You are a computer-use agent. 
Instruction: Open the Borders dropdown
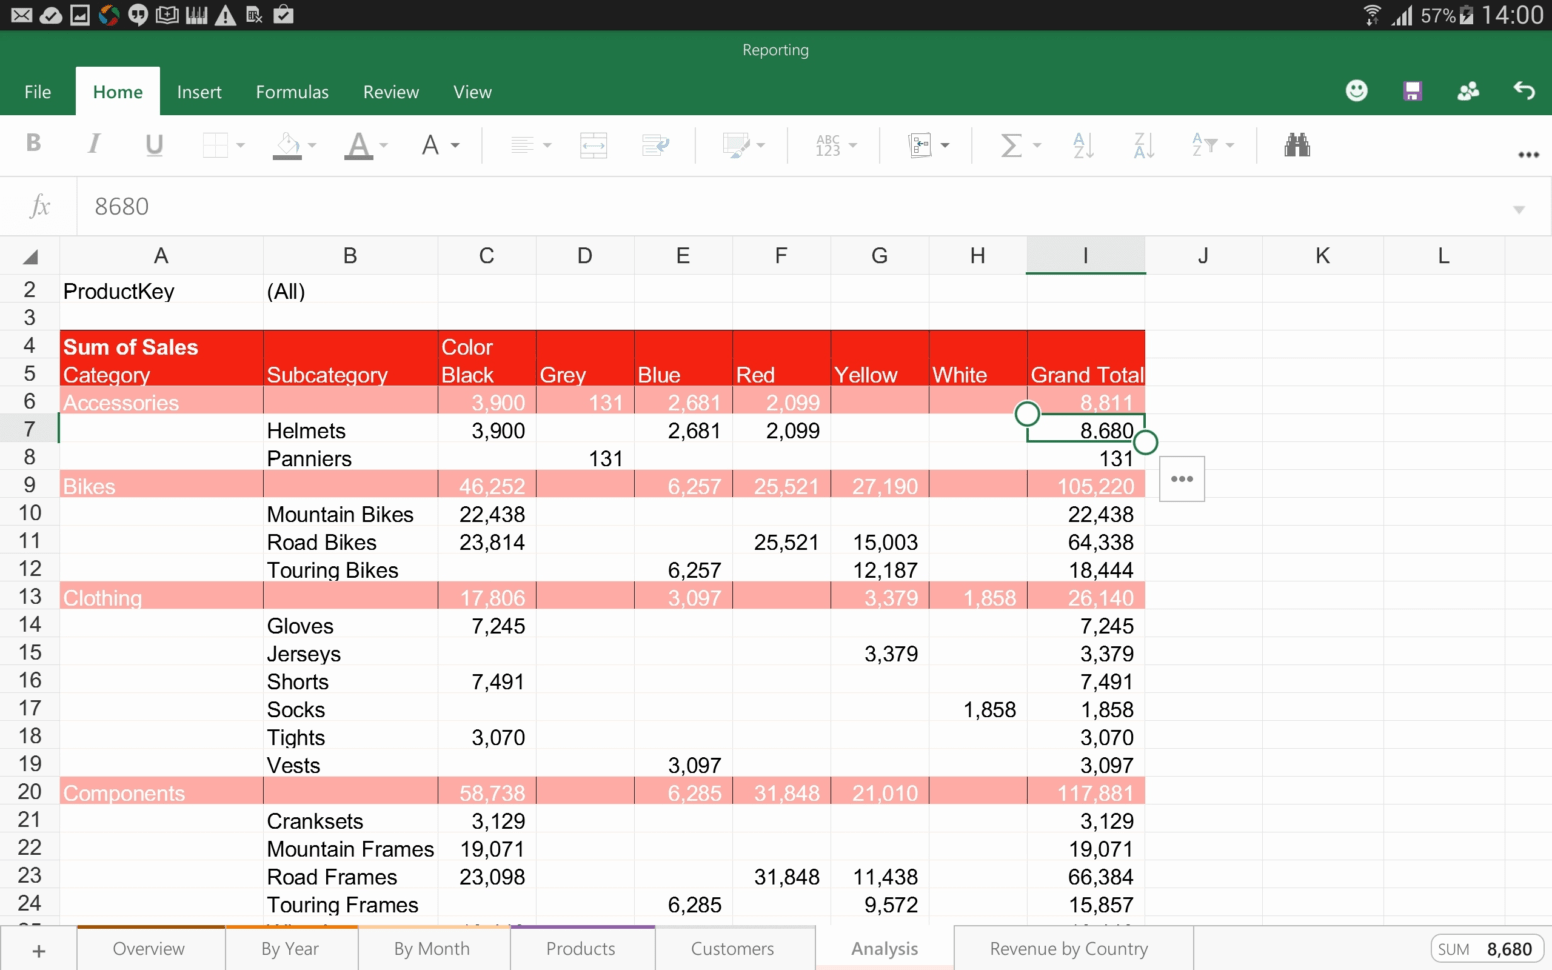pos(222,145)
